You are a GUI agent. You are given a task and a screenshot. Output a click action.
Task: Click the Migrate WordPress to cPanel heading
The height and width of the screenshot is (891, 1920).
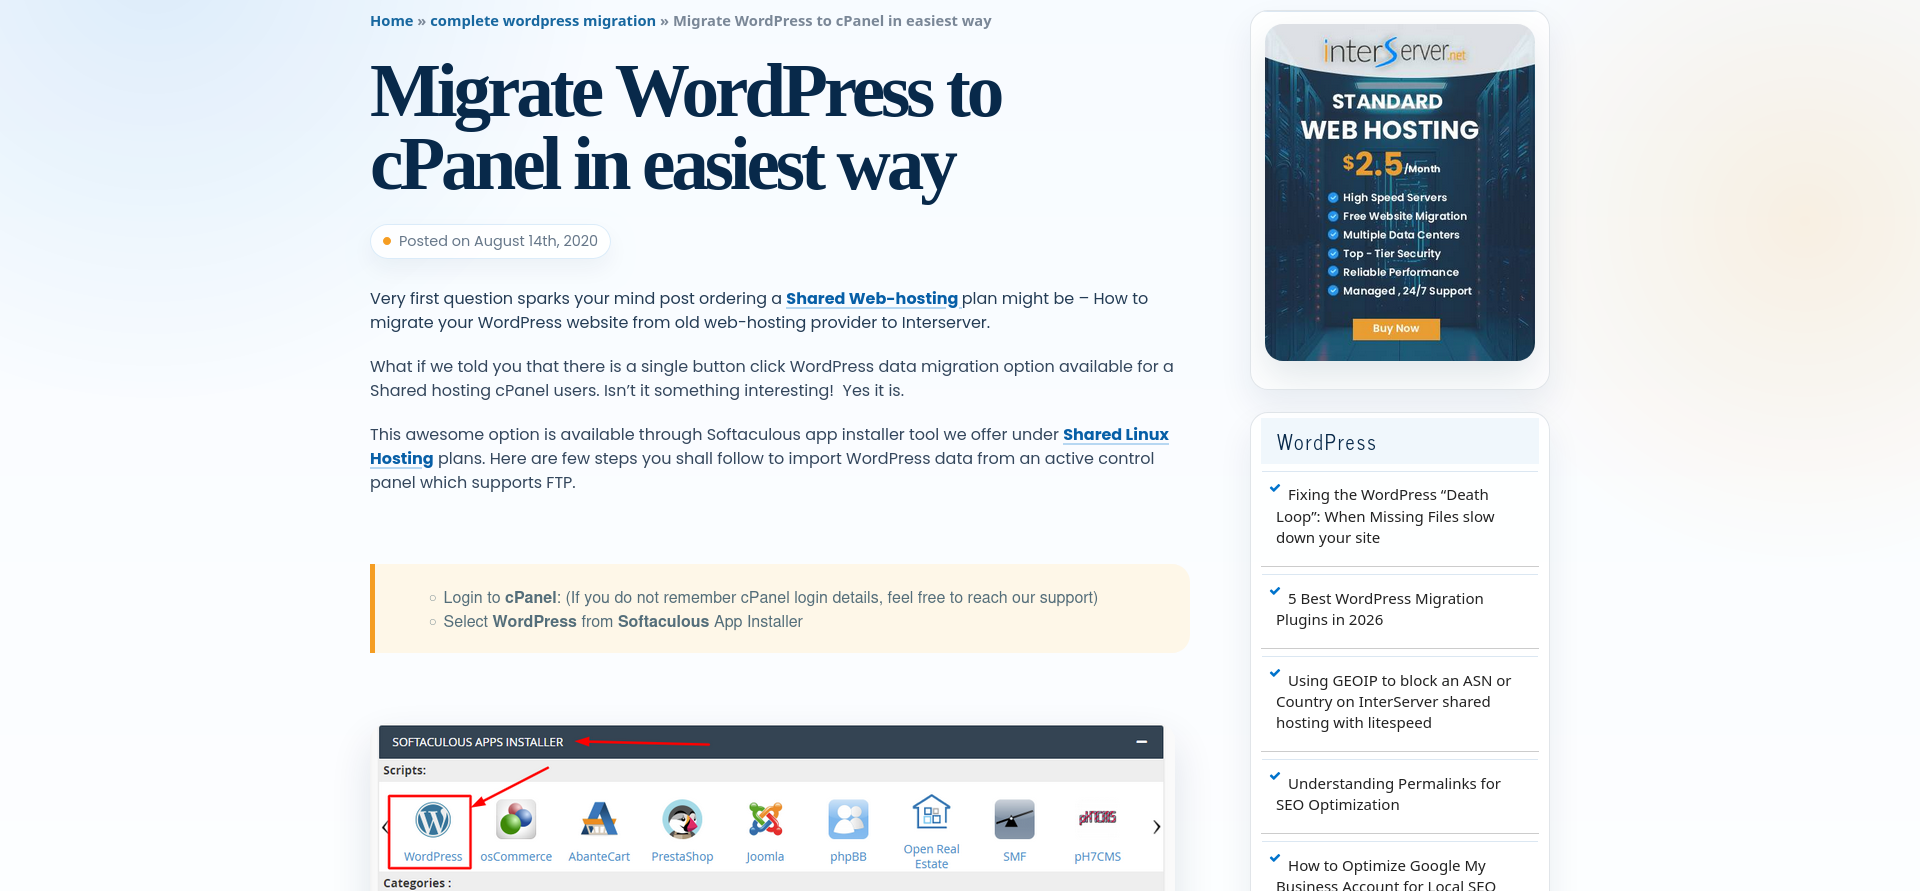tap(686, 128)
